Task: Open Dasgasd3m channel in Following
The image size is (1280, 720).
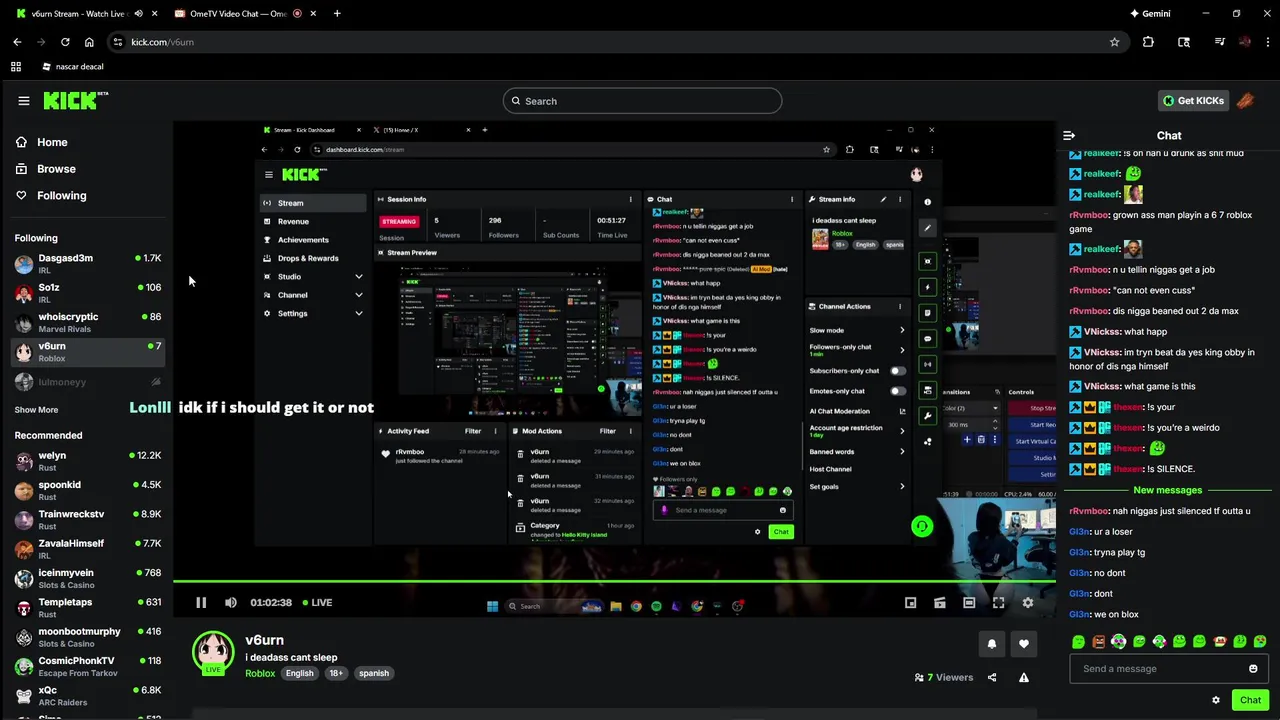Action: pos(88,264)
